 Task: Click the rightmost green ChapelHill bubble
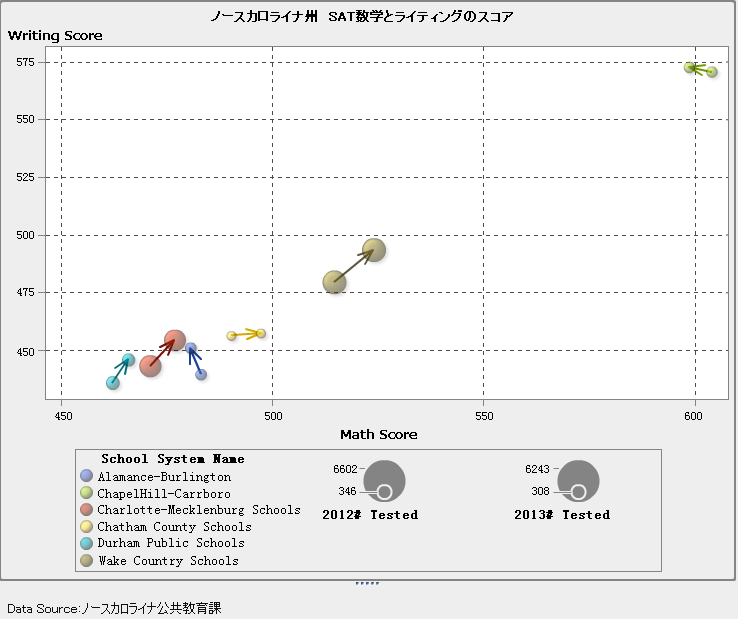(x=712, y=72)
